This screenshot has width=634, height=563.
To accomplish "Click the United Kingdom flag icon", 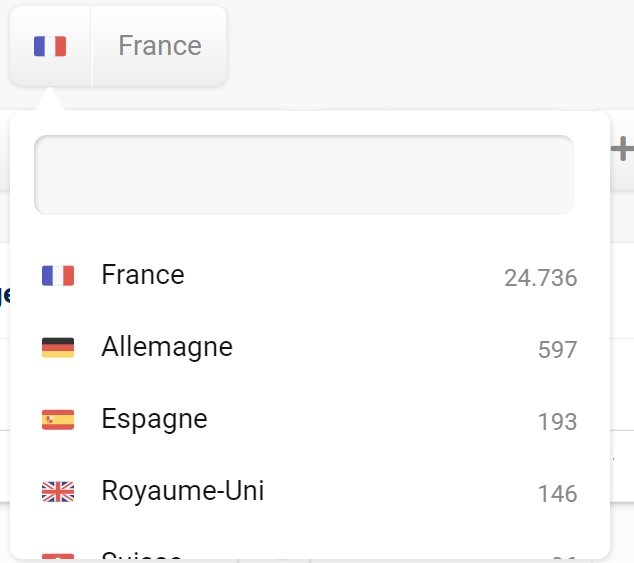I will pos(58,492).
